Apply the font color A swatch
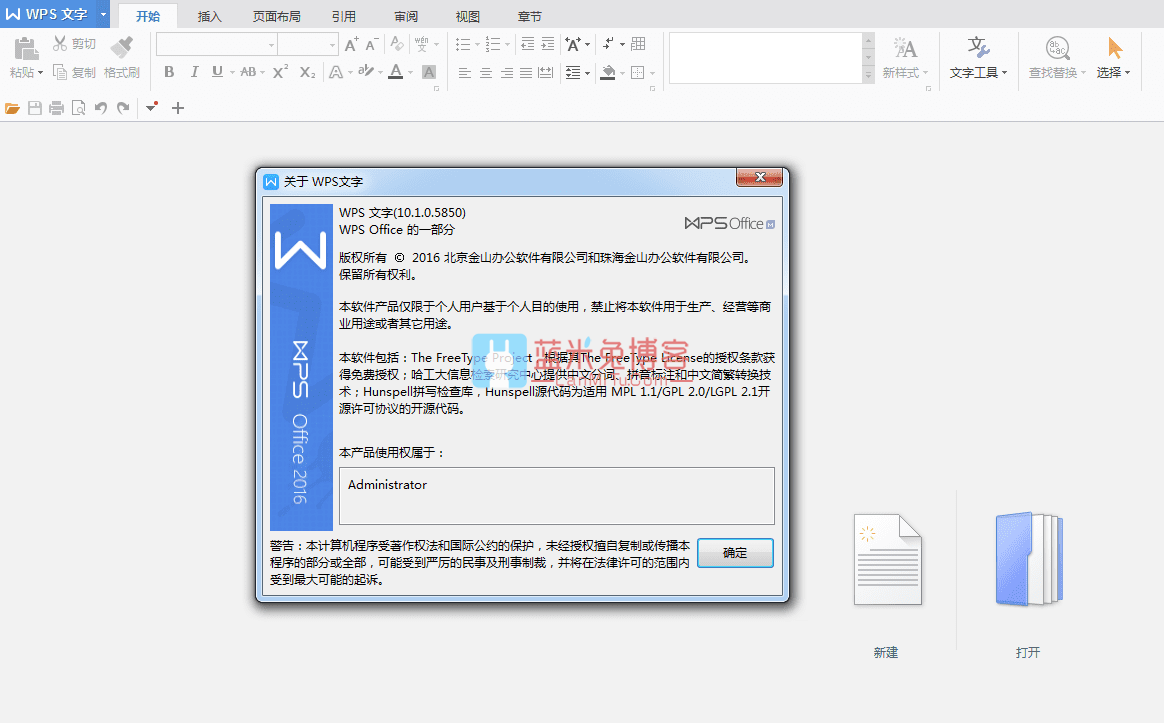Image resolution: width=1164 pixels, height=723 pixels. (x=396, y=72)
